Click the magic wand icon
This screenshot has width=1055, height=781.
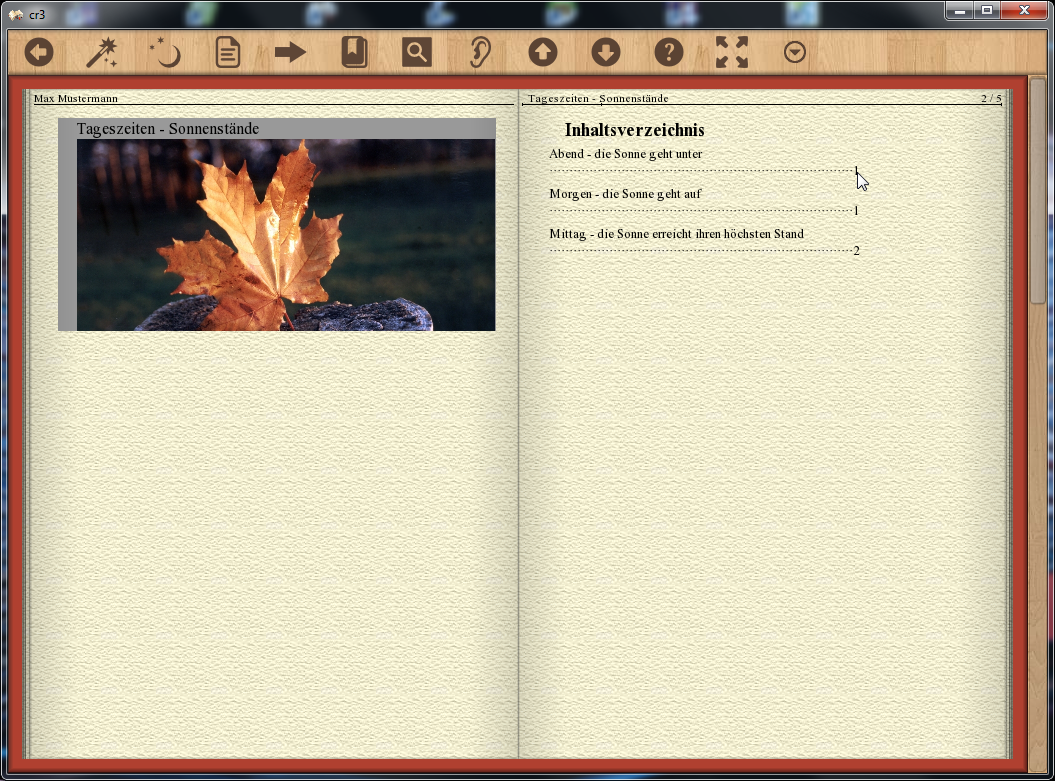coord(101,52)
